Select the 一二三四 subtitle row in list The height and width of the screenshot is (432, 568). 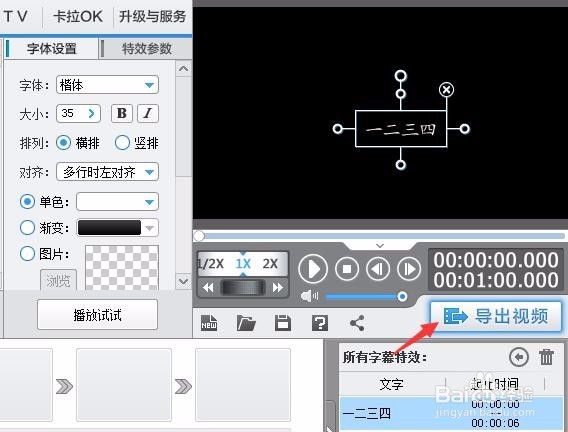pos(451,413)
